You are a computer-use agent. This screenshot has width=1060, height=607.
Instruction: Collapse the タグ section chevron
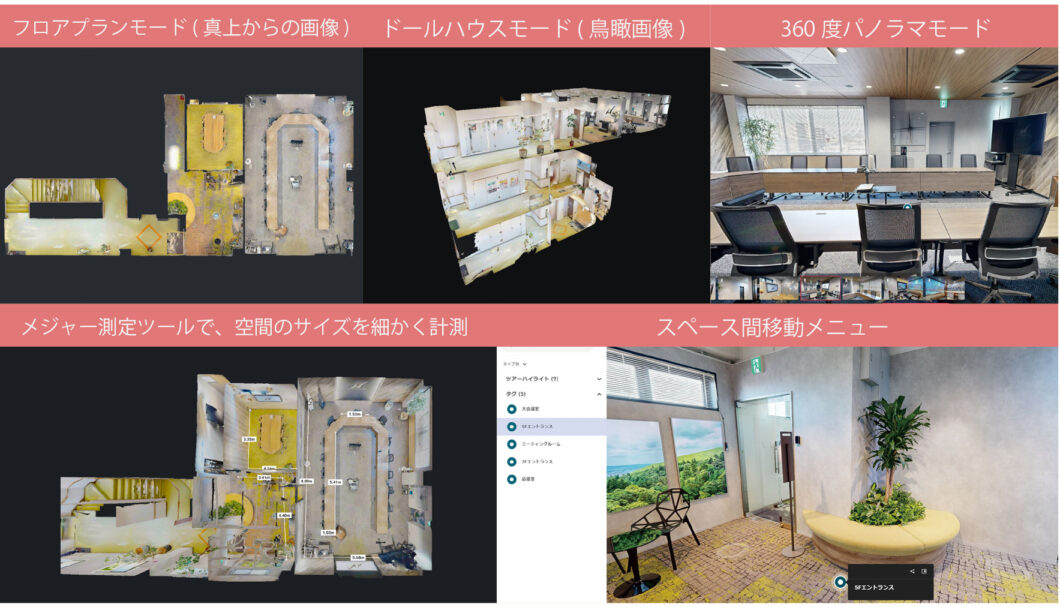[599, 394]
